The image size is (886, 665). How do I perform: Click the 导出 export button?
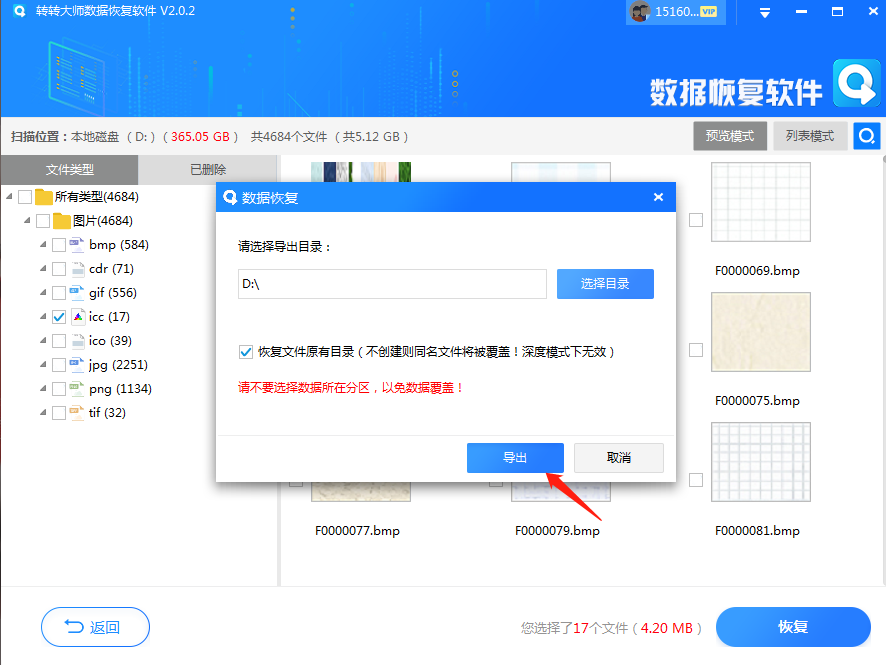pos(515,457)
